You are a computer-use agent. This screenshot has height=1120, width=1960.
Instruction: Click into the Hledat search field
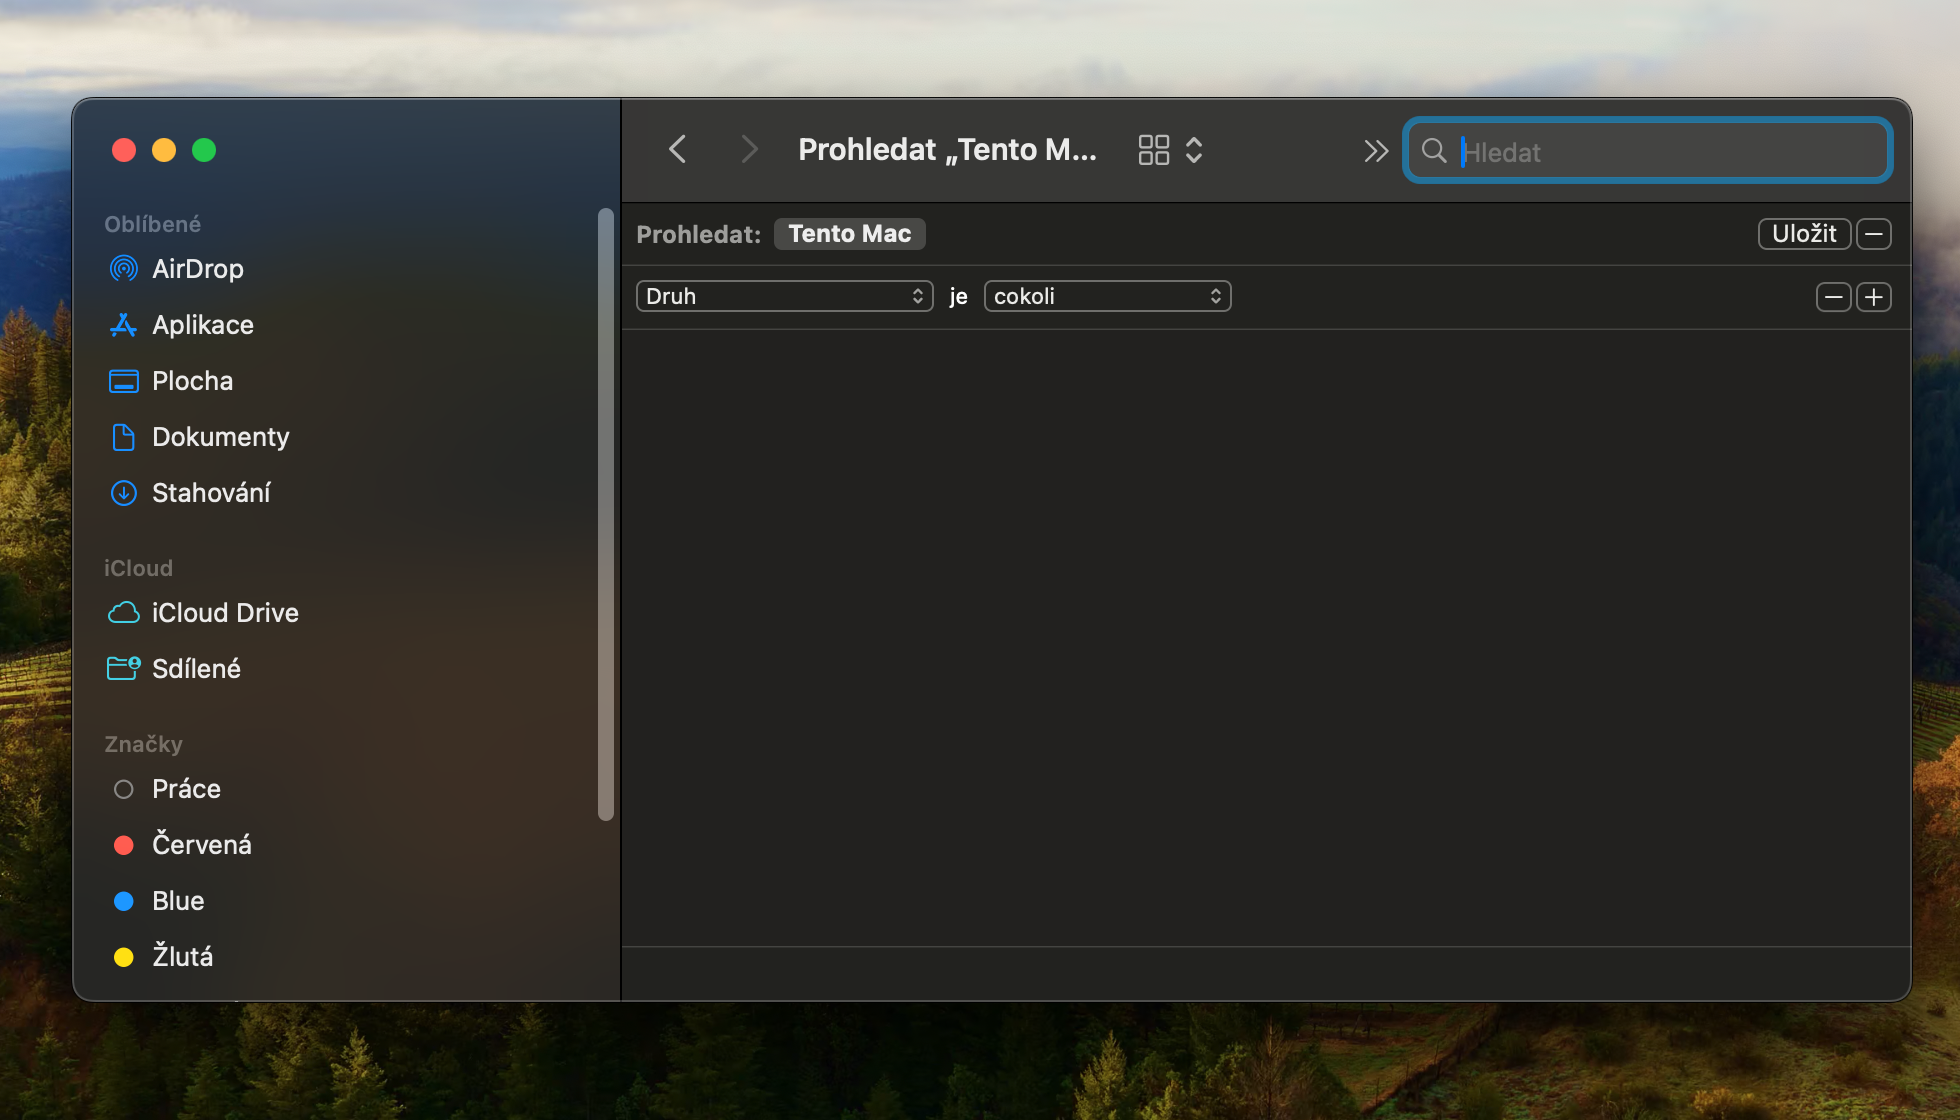pos(1660,152)
